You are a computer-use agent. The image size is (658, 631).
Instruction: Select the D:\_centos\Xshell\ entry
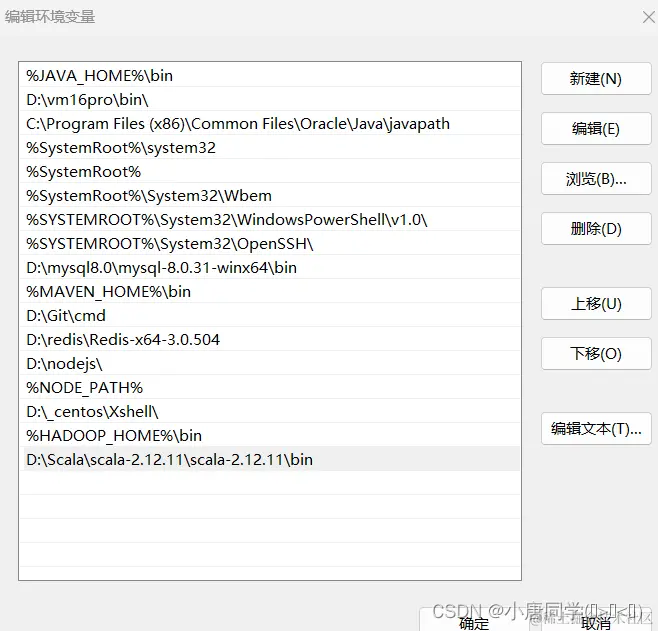(269, 412)
